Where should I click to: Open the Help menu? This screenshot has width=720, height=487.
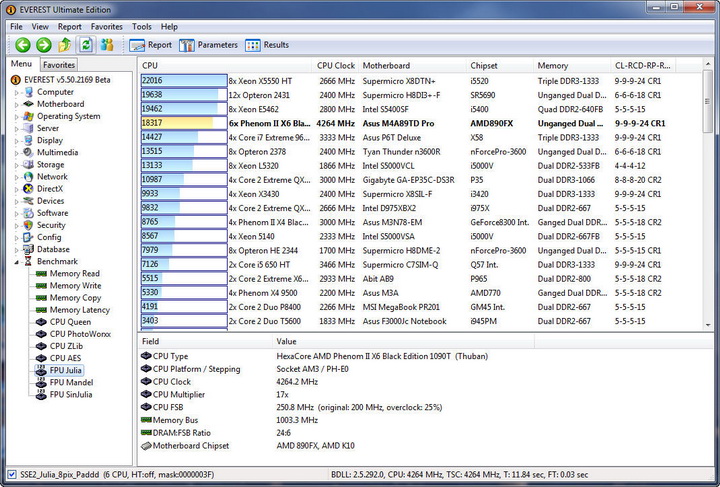169,27
